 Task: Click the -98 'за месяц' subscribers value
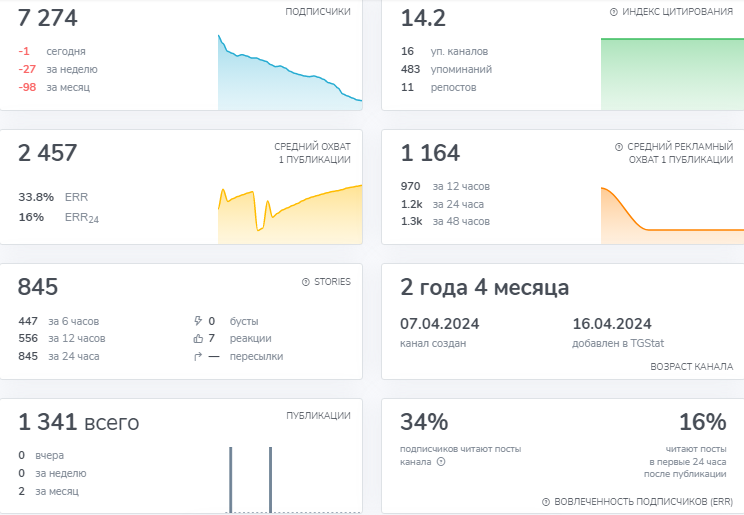(x=27, y=87)
